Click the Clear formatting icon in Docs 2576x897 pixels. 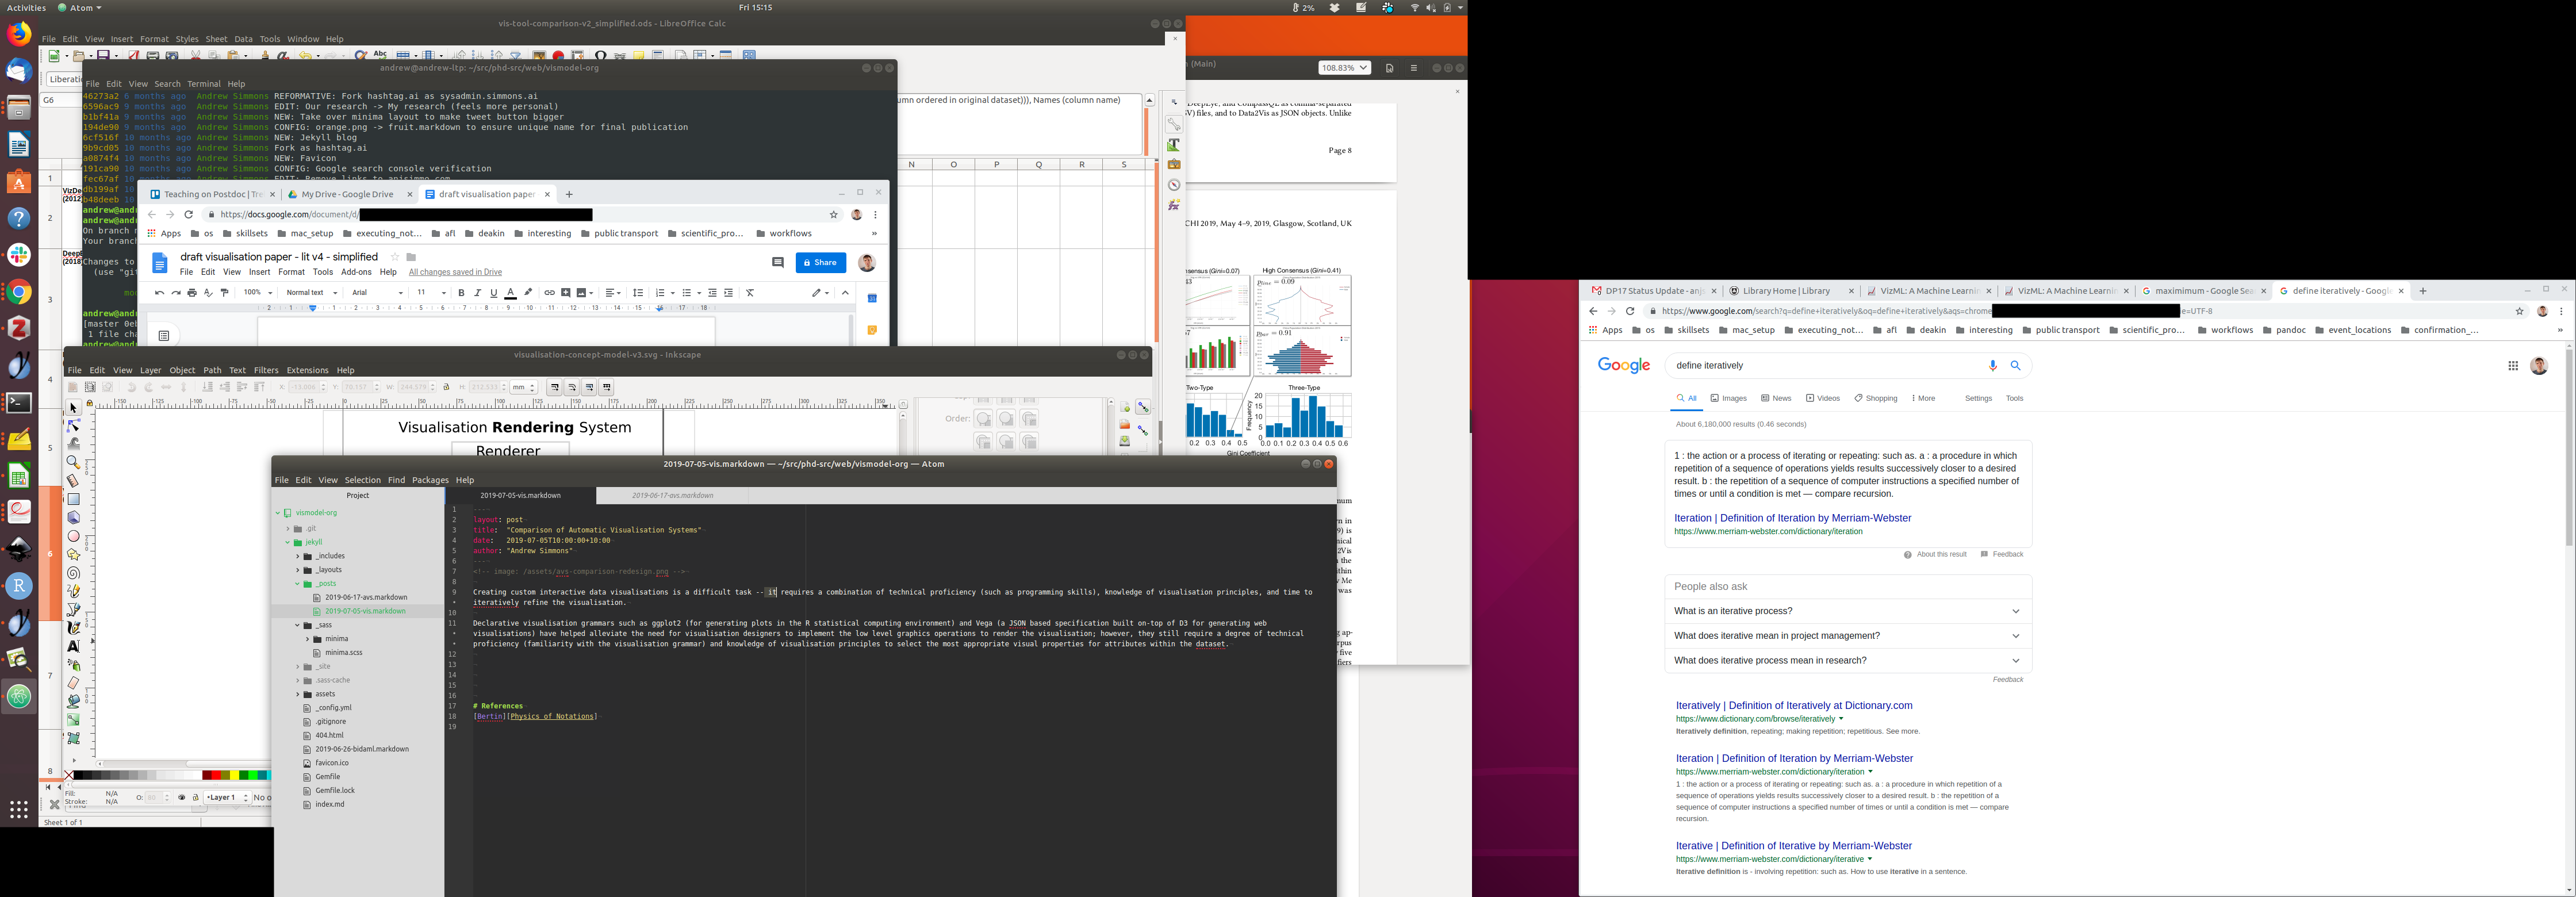[750, 293]
